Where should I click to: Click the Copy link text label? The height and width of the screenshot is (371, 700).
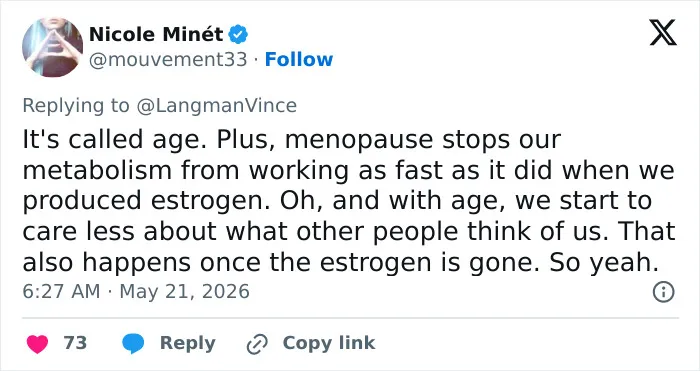click(x=329, y=343)
